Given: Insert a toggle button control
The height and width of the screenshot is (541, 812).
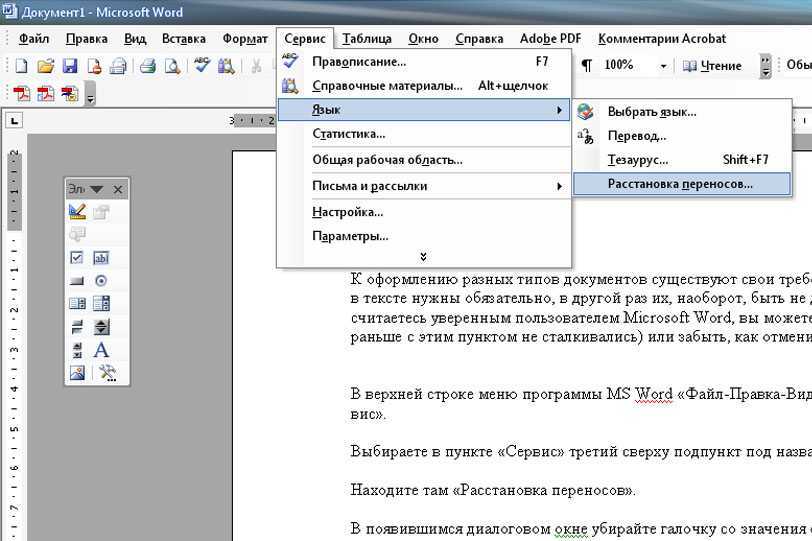Looking at the screenshot, I should [x=77, y=327].
